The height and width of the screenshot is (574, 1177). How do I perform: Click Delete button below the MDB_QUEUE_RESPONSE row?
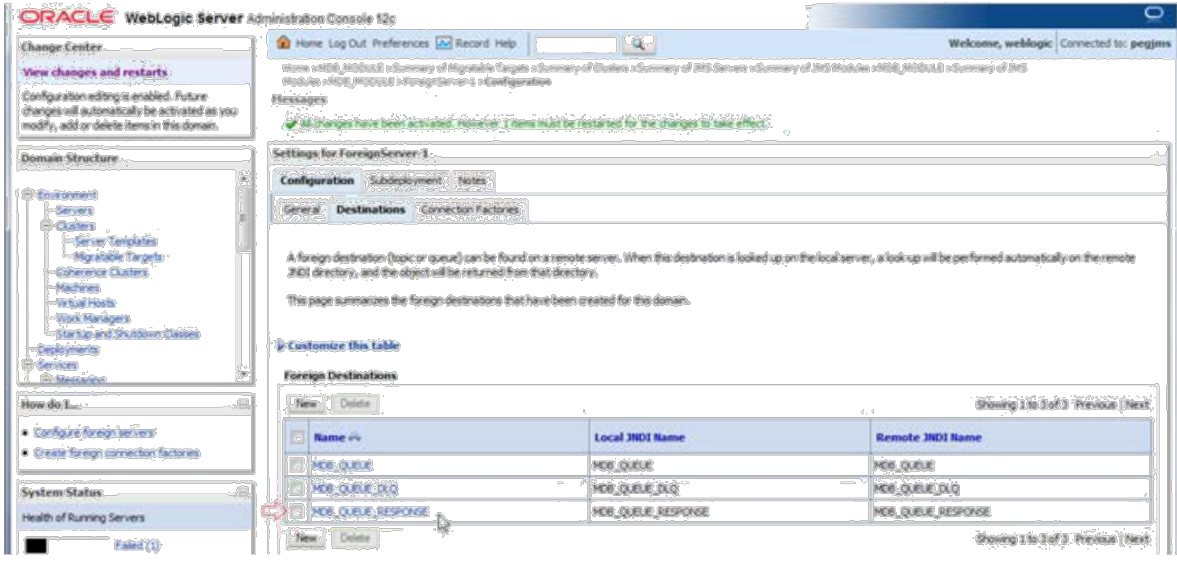pyautogui.click(x=354, y=538)
